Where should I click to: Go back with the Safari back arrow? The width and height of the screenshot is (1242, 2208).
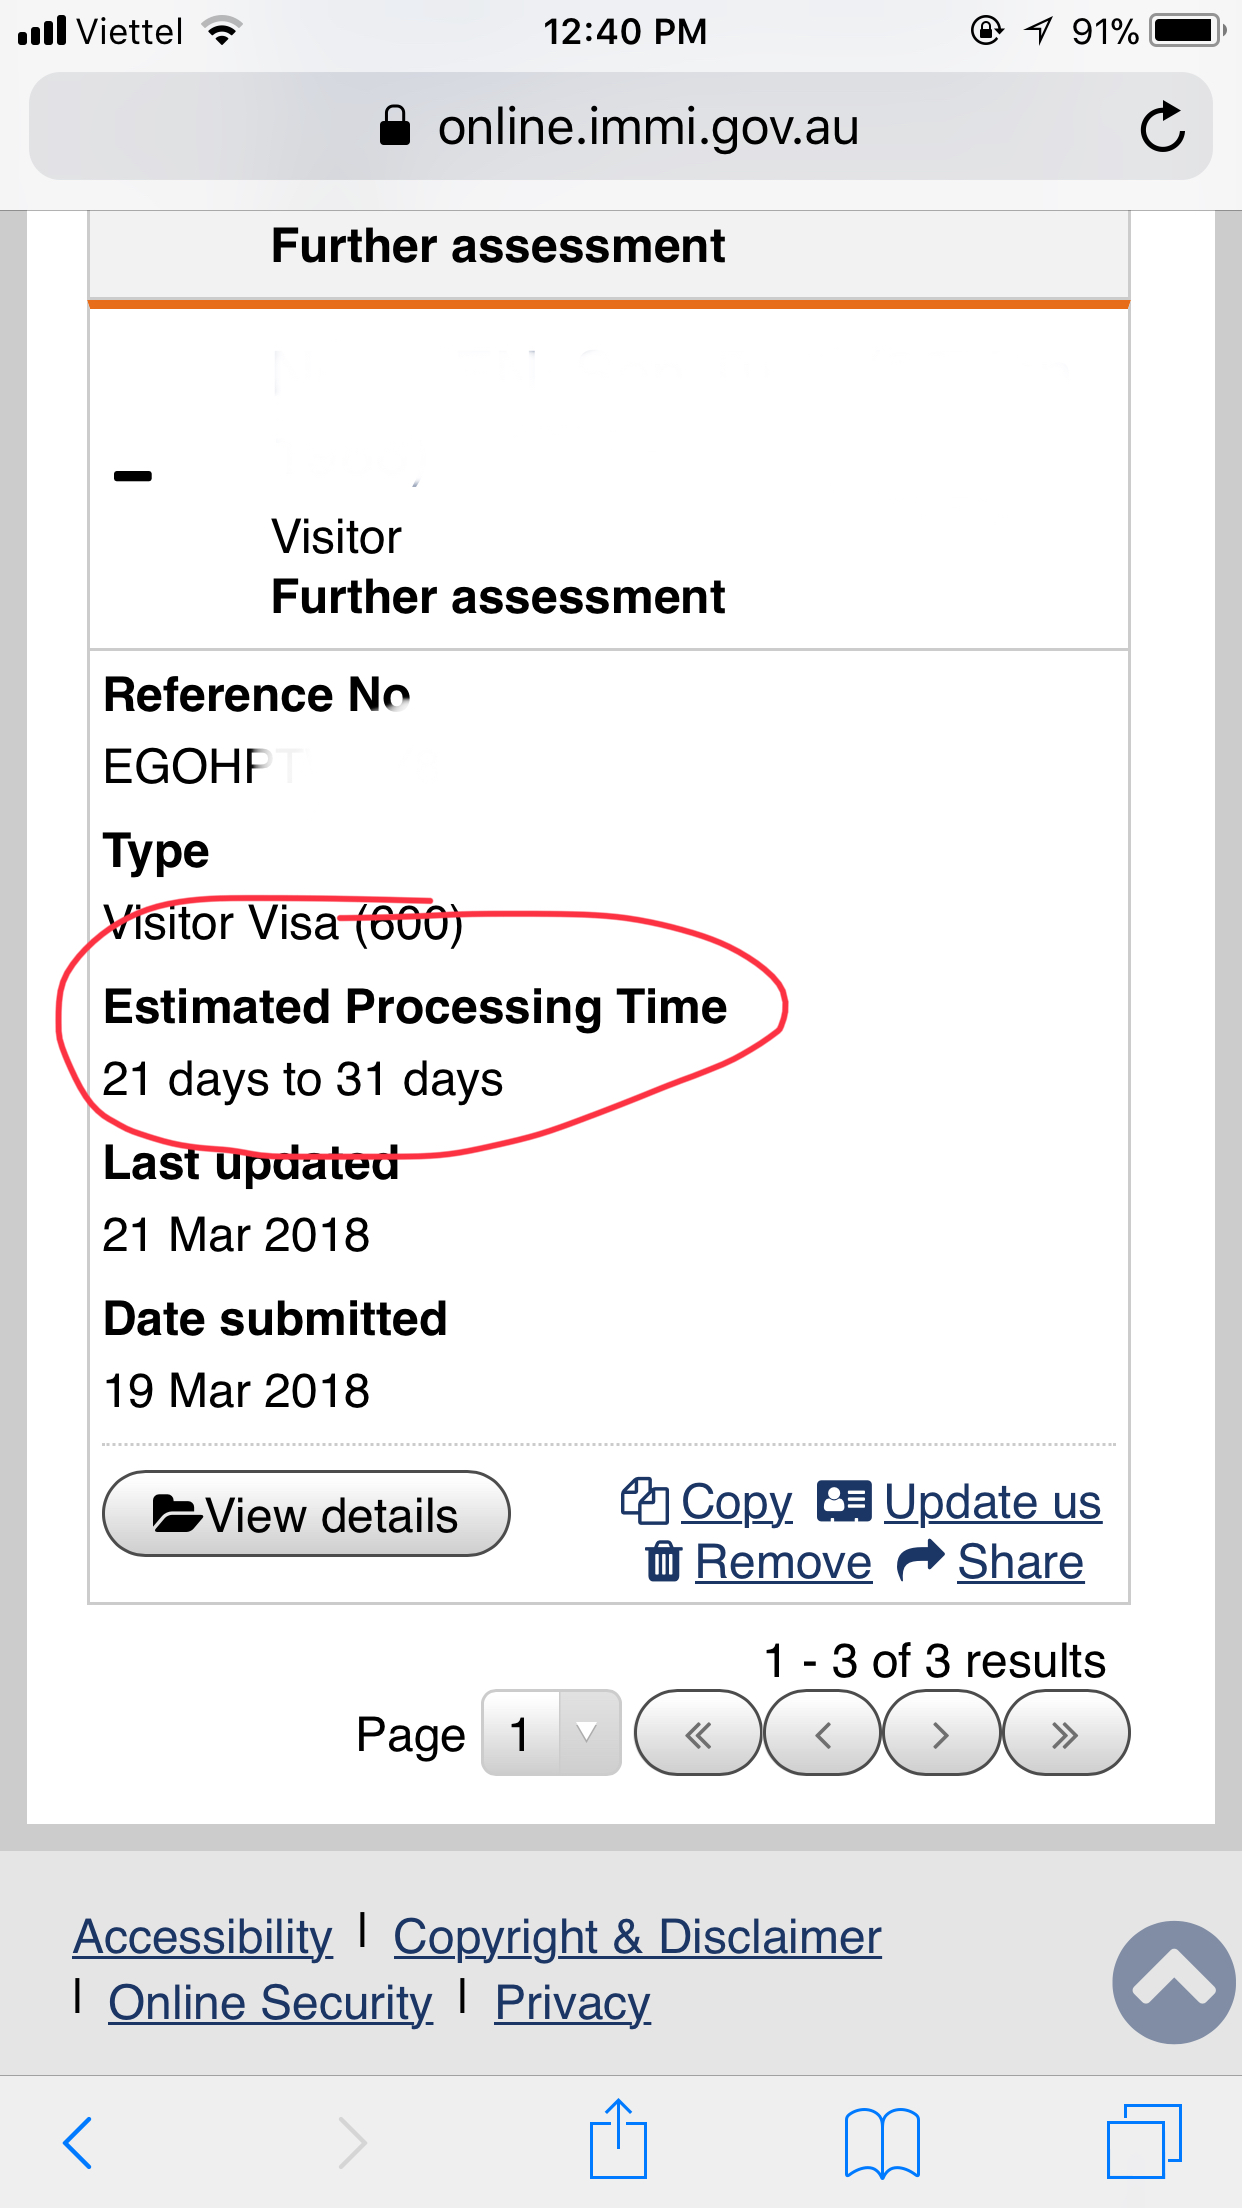pyautogui.click(x=78, y=2142)
